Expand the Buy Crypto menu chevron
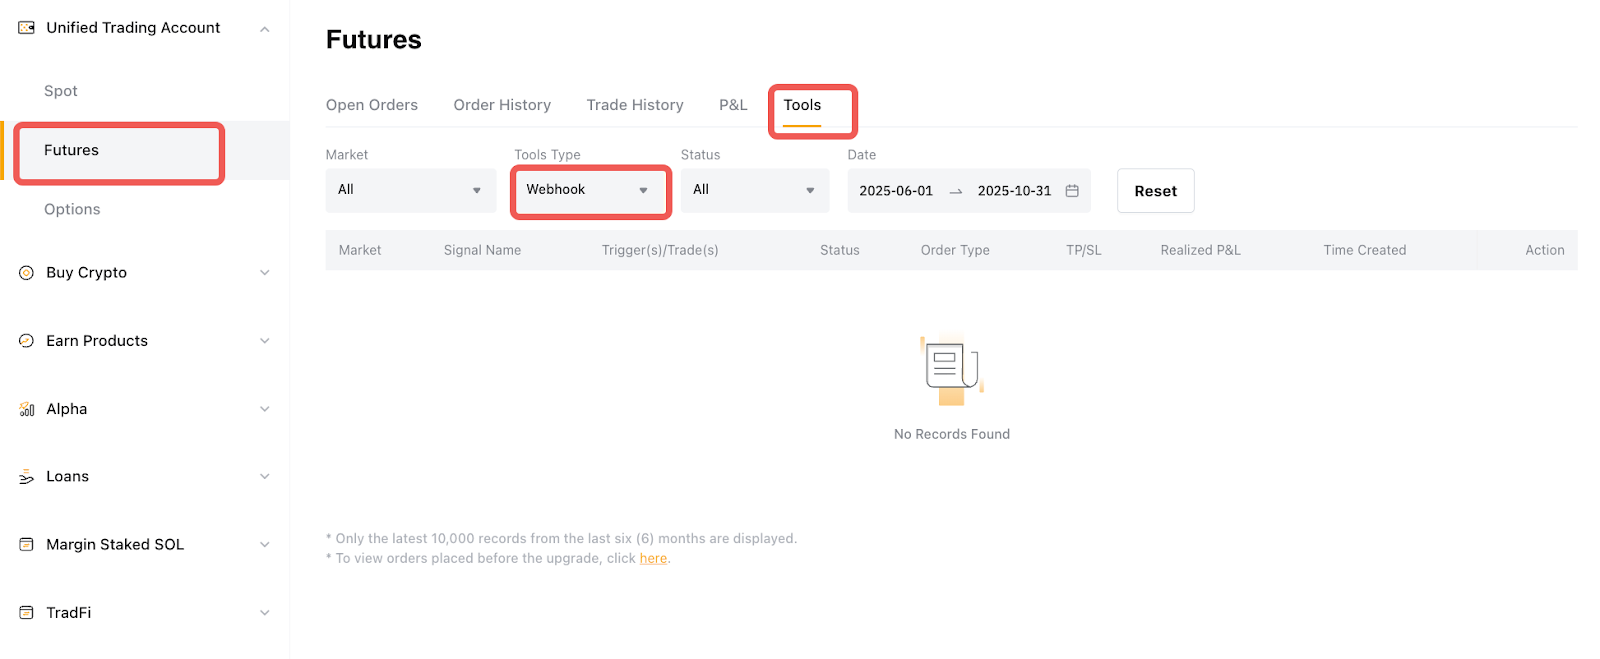This screenshot has height=659, width=1600. (265, 273)
